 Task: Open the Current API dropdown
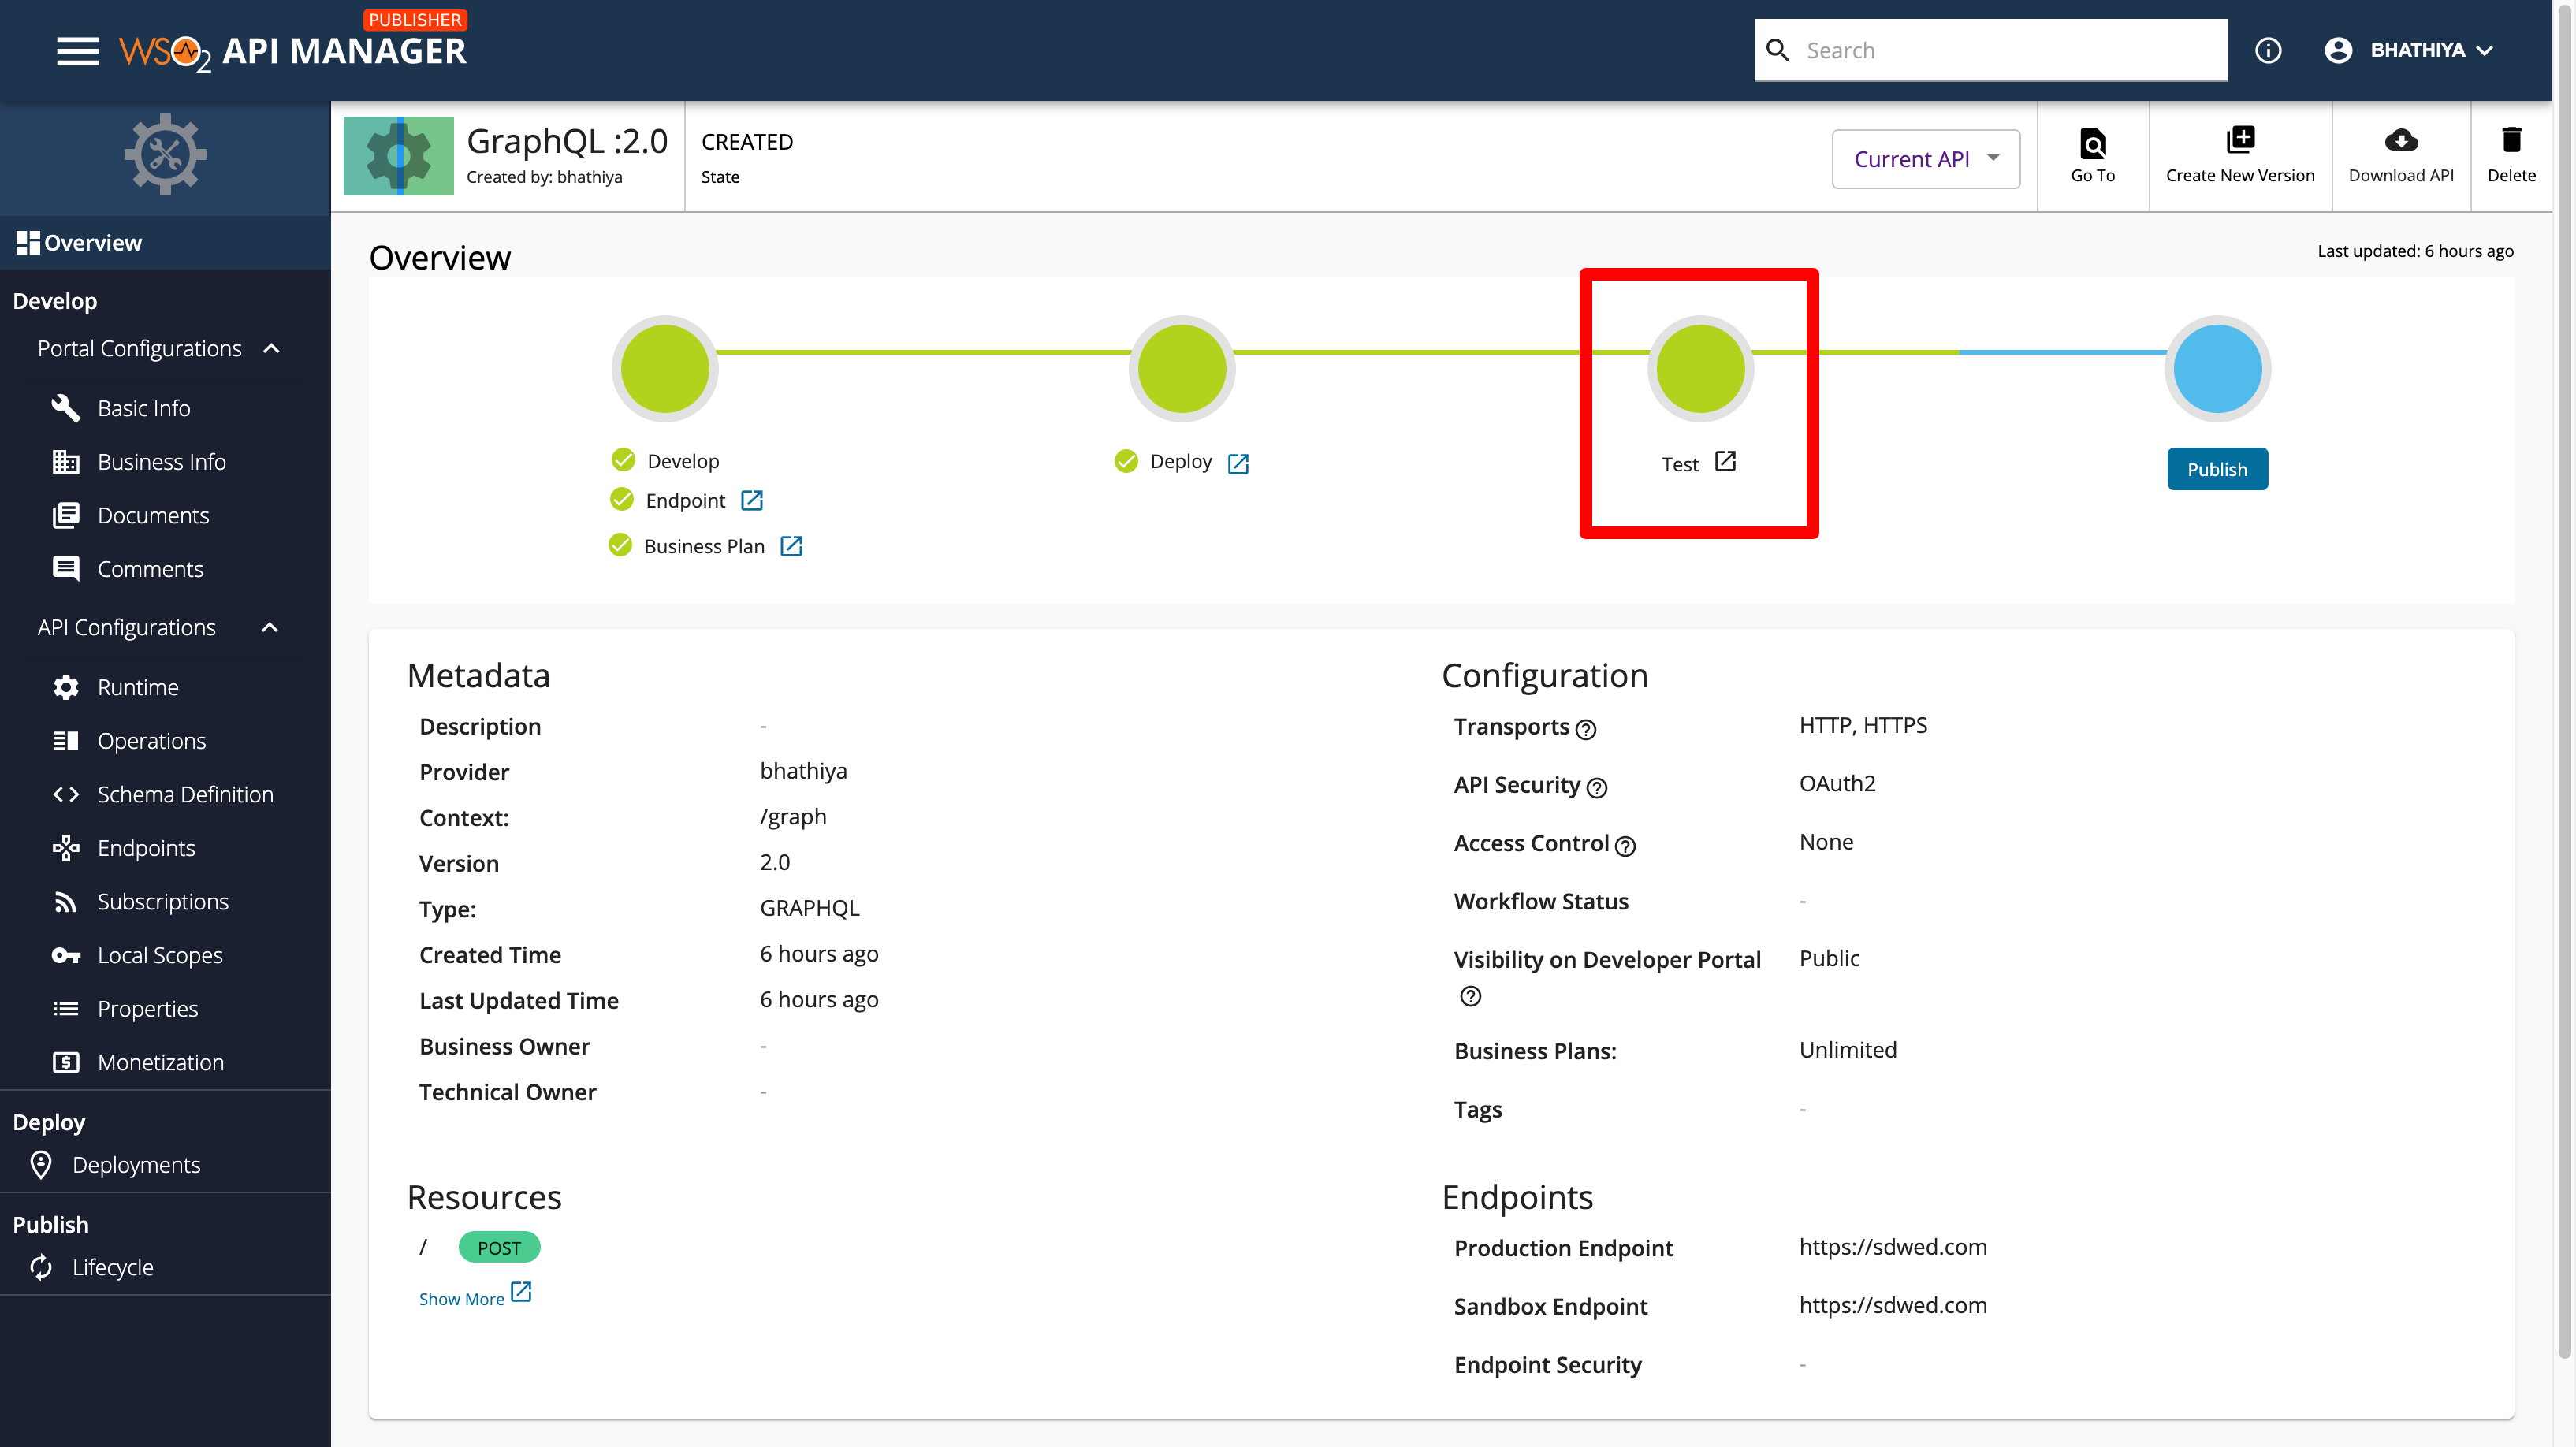coord(1925,158)
